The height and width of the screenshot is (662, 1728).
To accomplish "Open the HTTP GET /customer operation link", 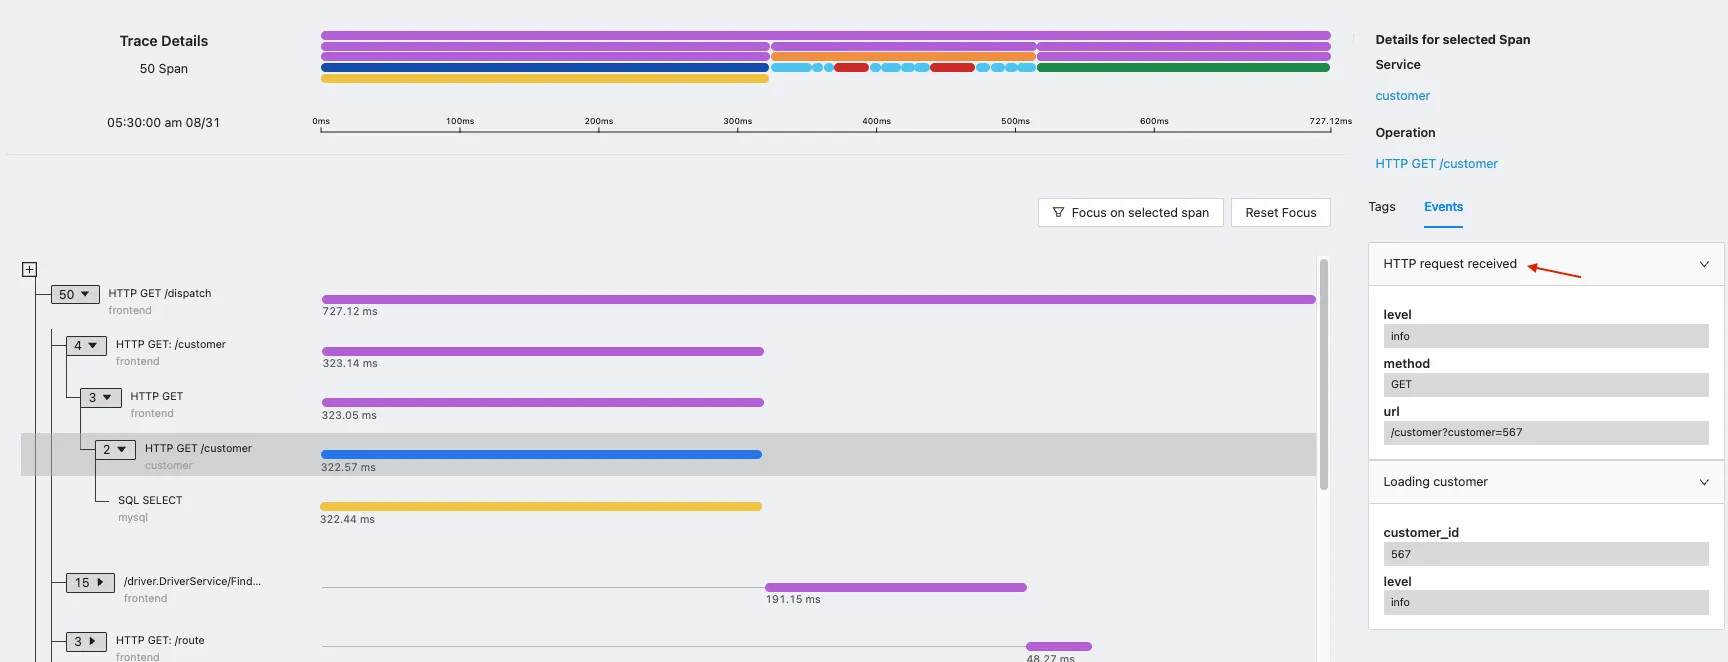I will click(1436, 164).
